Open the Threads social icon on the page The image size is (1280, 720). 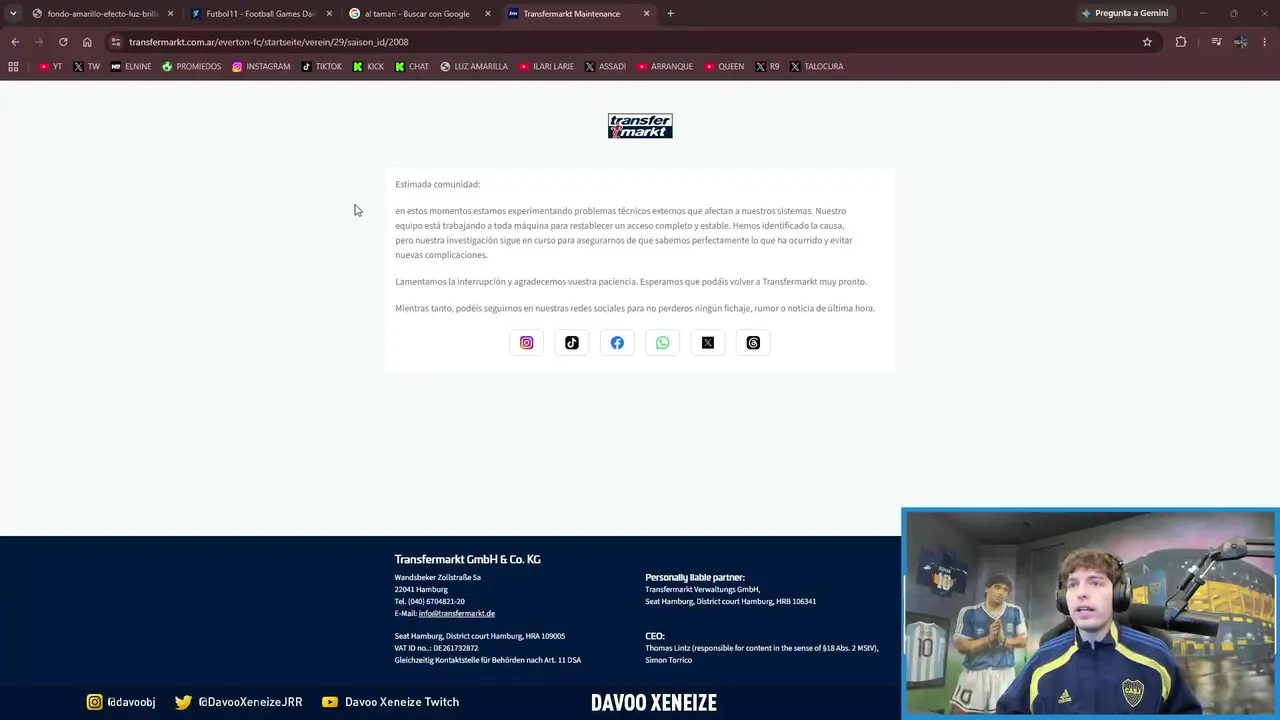point(753,343)
